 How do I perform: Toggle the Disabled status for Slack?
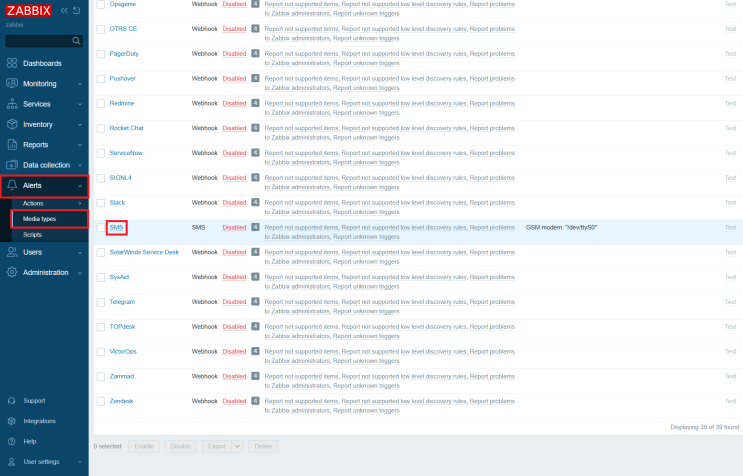point(234,203)
